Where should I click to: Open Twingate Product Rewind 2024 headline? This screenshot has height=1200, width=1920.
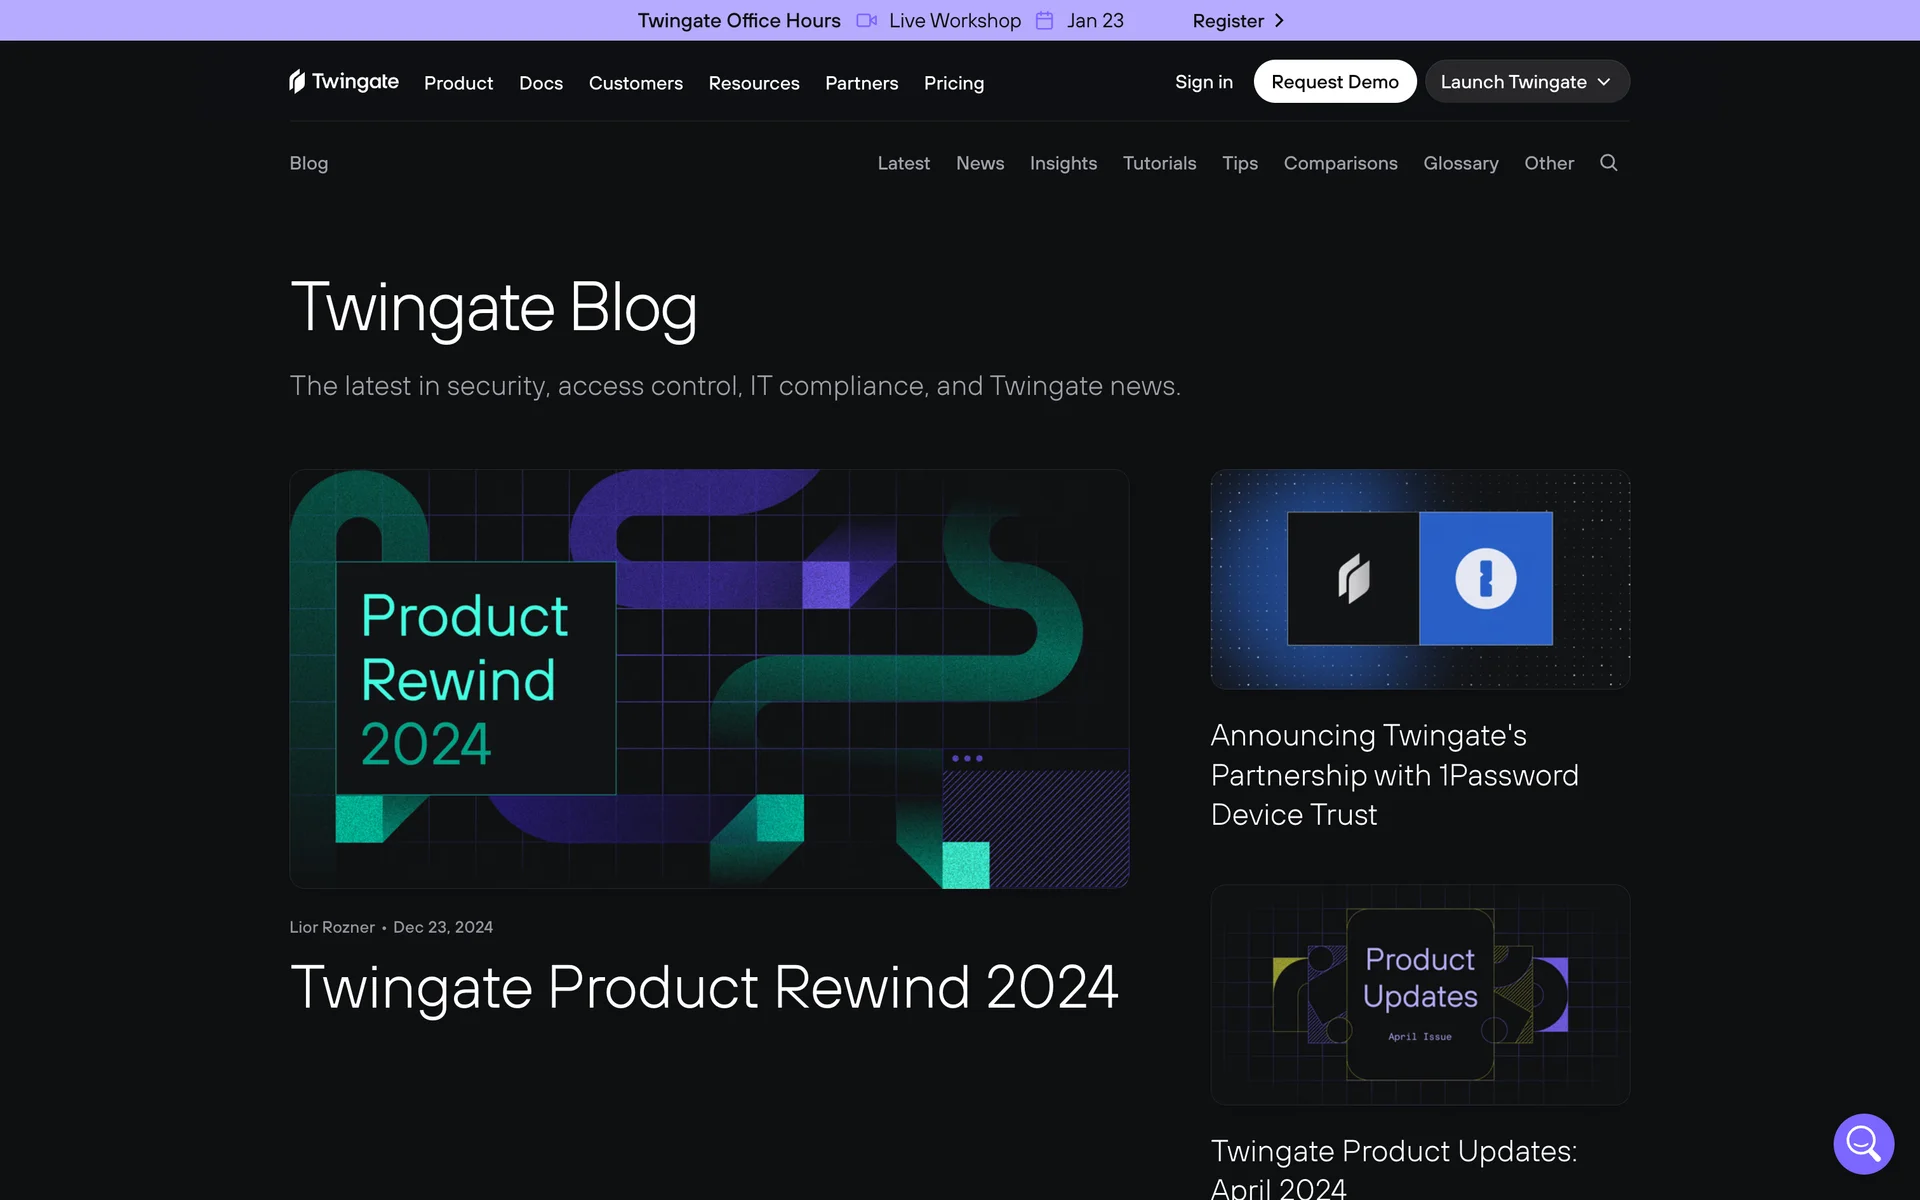pyautogui.click(x=703, y=987)
